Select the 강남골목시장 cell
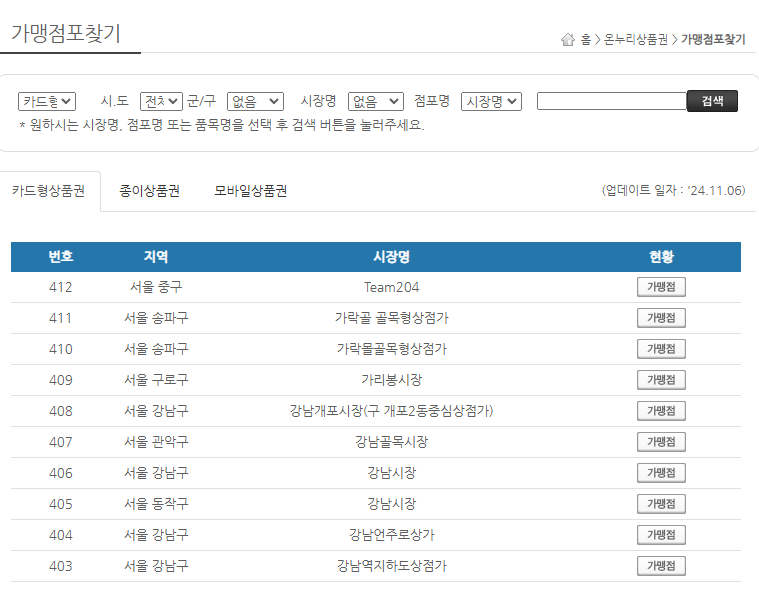The width and height of the screenshot is (759, 592). 392,442
